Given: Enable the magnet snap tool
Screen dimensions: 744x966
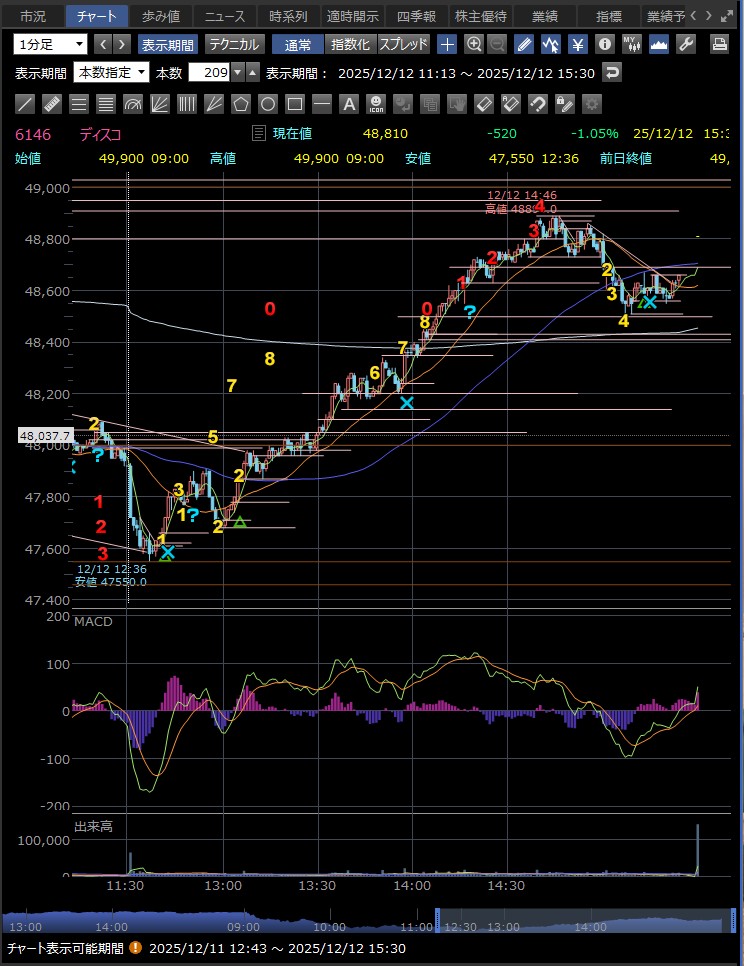Looking at the screenshot, I should 538,104.
